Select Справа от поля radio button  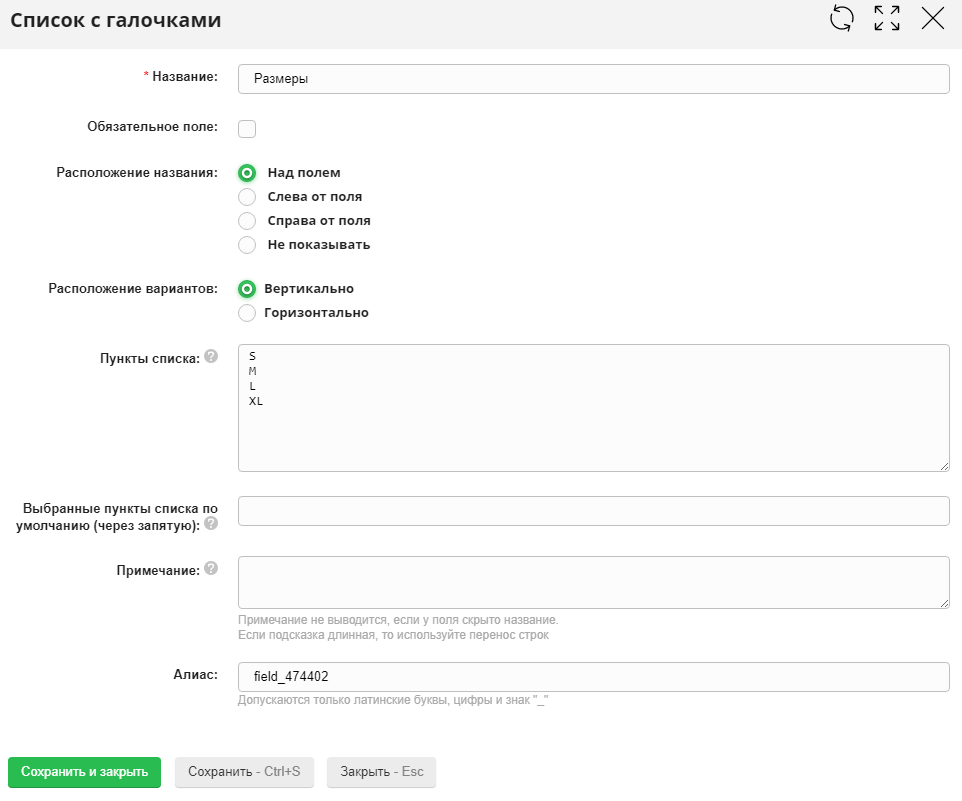(247, 221)
